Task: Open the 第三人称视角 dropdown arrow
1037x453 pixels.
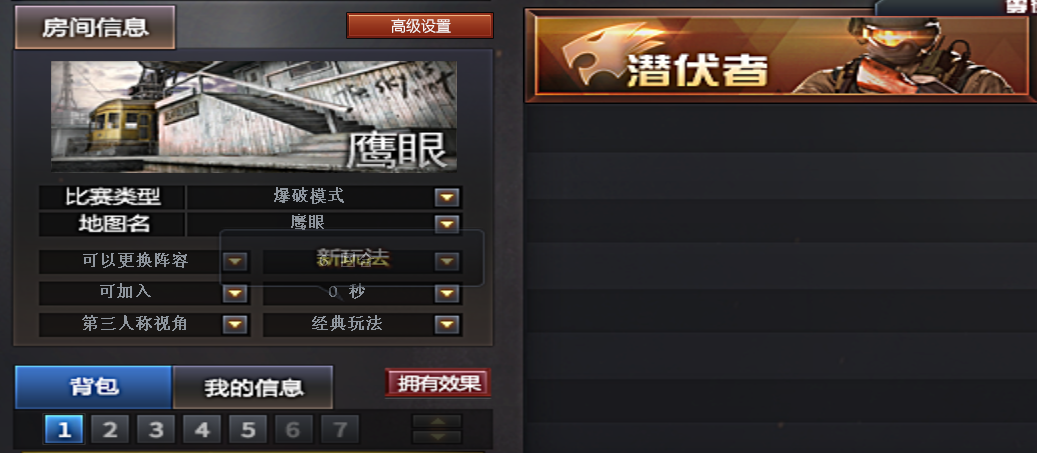Action: click(235, 324)
